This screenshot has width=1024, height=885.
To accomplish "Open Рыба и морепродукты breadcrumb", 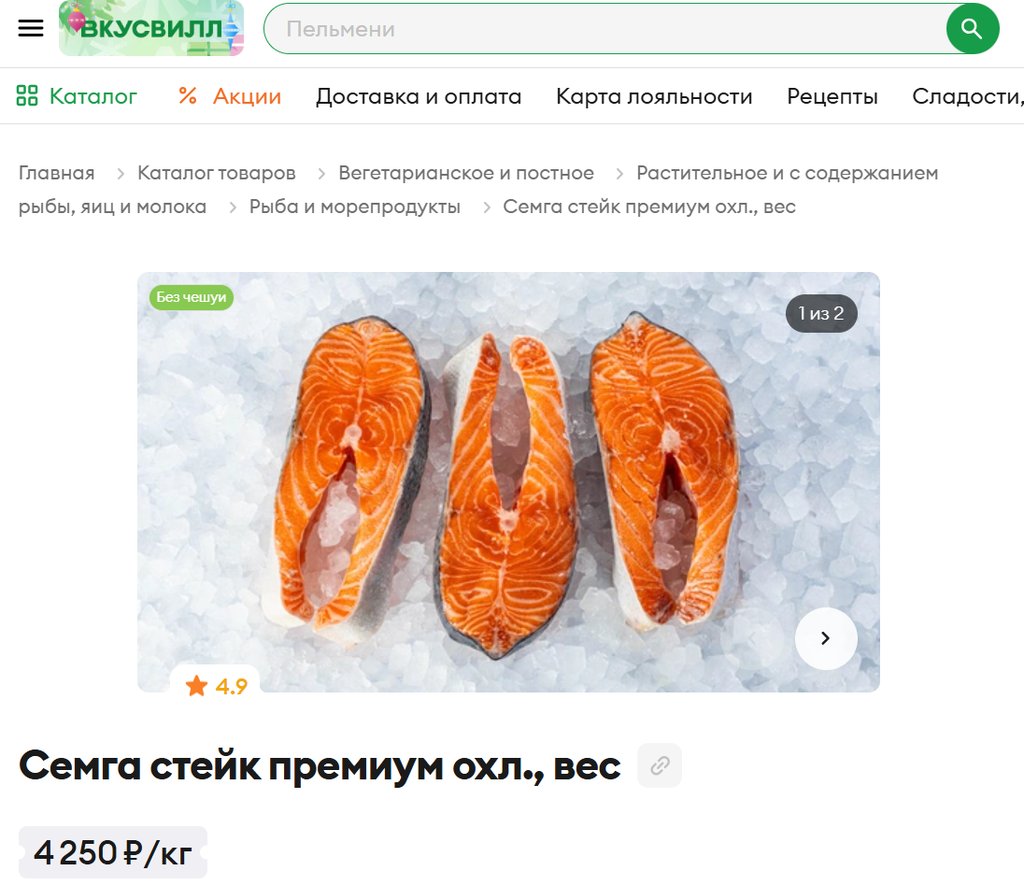I will coord(355,206).
